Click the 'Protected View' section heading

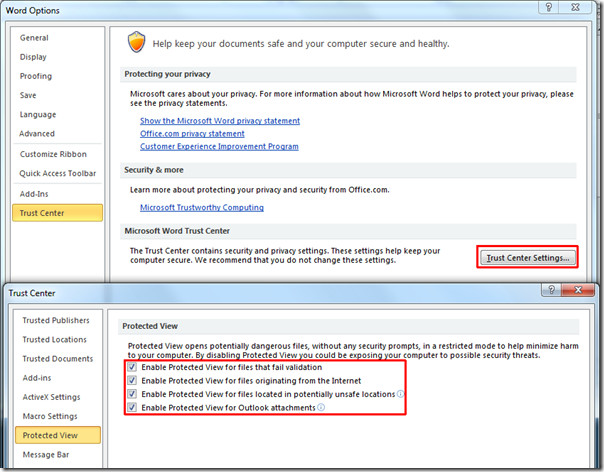150,326
